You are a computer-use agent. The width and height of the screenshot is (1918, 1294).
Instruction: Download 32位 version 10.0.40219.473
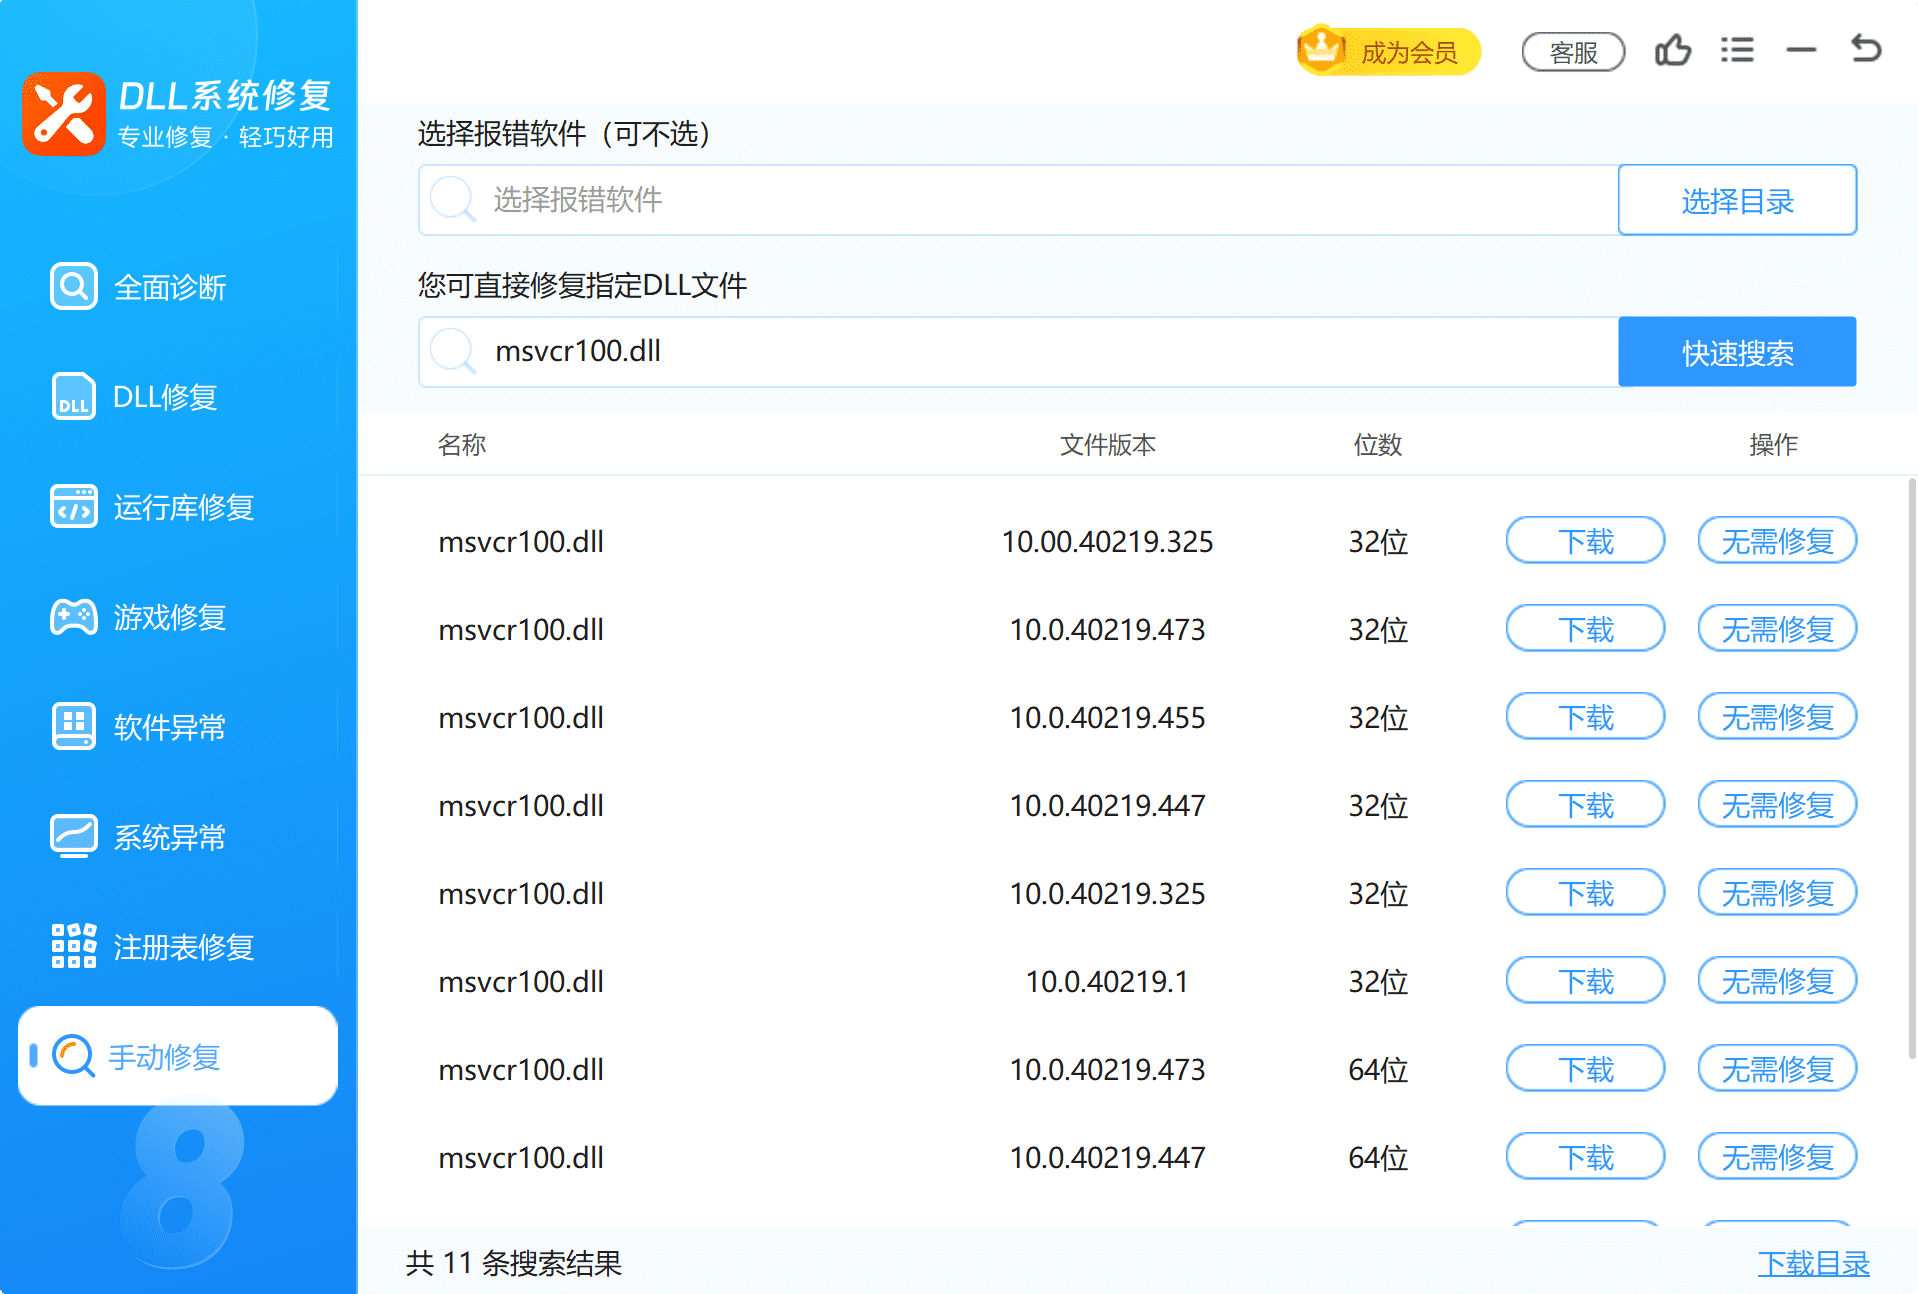click(1585, 629)
